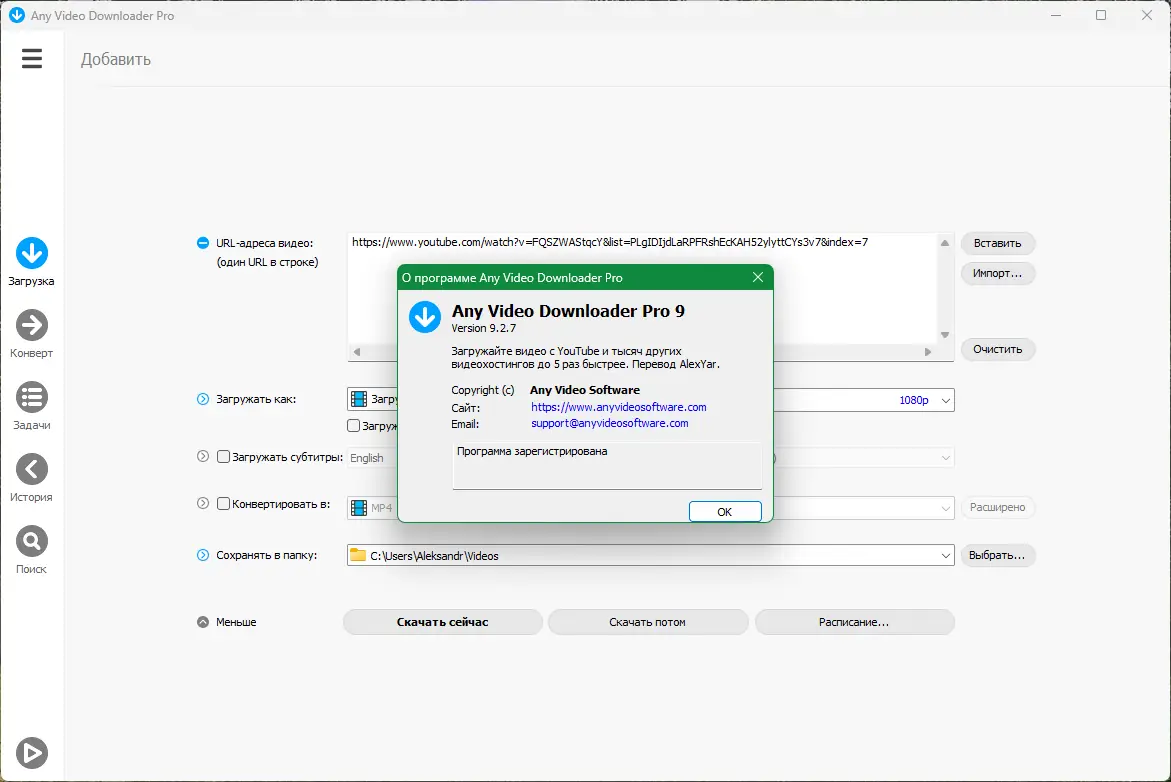Click the support@anyvideosoftware.com email link
This screenshot has width=1171, height=782.
pyautogui.click(x=609, y=423)
